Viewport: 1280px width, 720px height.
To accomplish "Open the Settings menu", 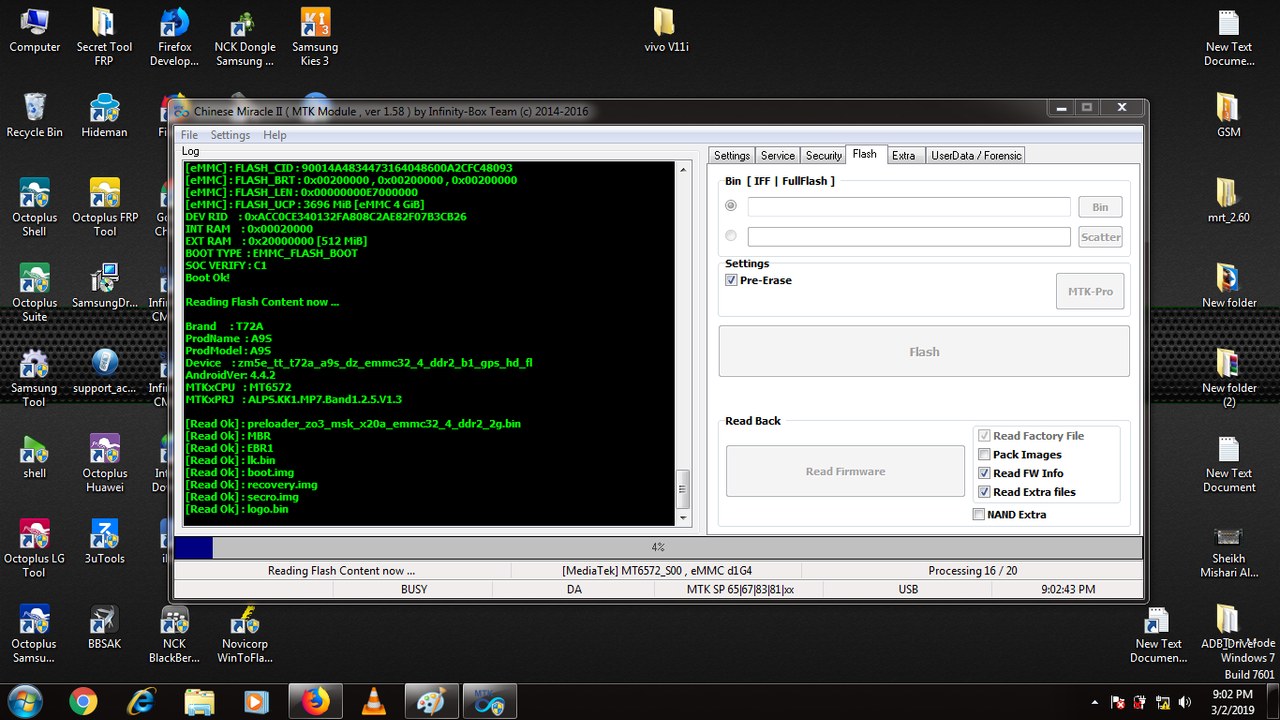I will (230, 135).
